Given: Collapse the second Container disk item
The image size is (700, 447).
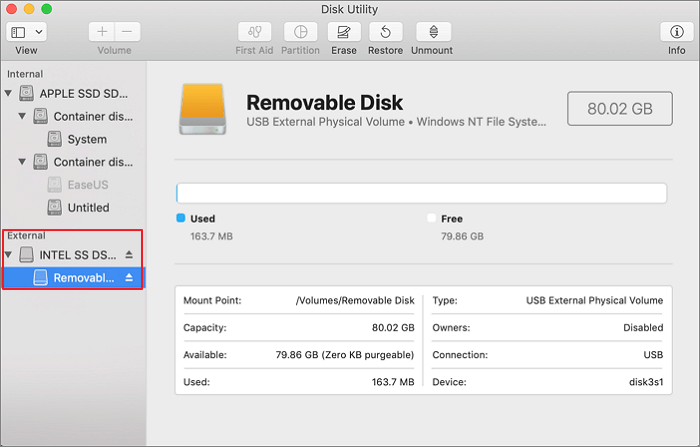Looking at the screenshot, I should tap(22, 162).
